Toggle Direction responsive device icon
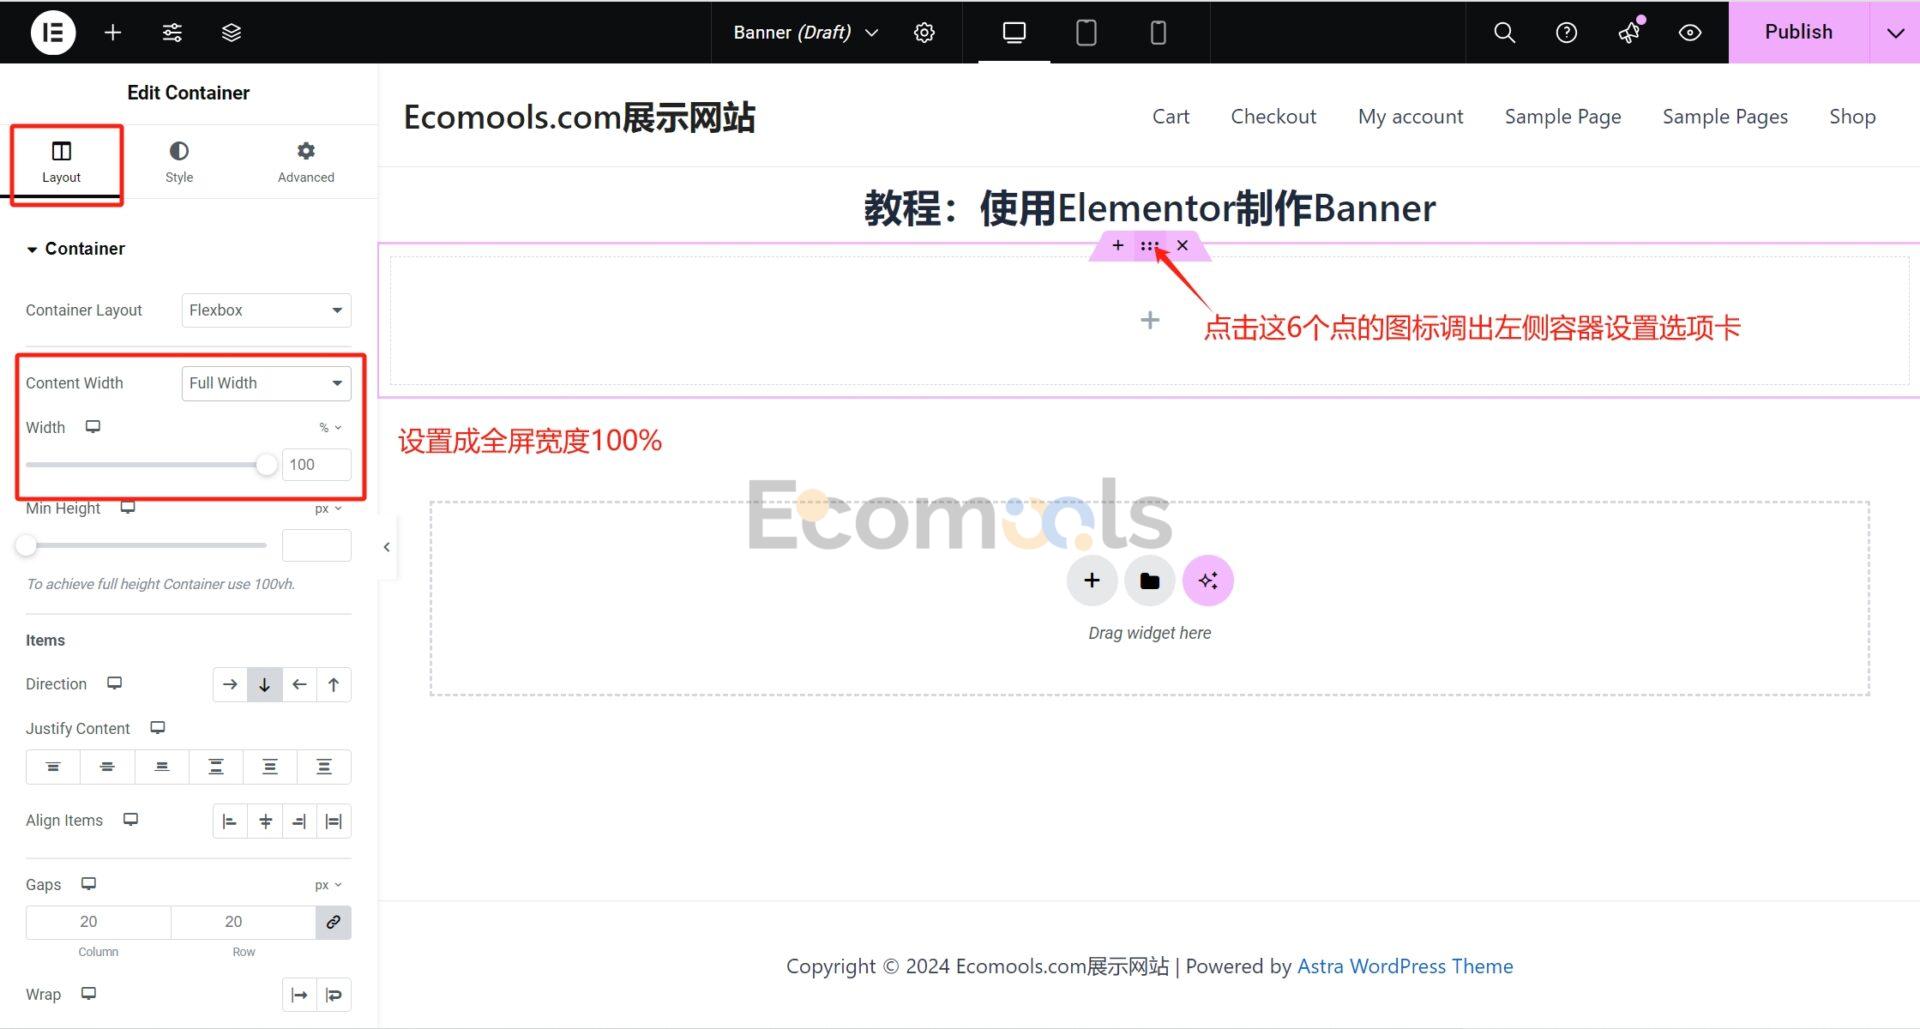The image size is (1920, 1029). (115, 683)
